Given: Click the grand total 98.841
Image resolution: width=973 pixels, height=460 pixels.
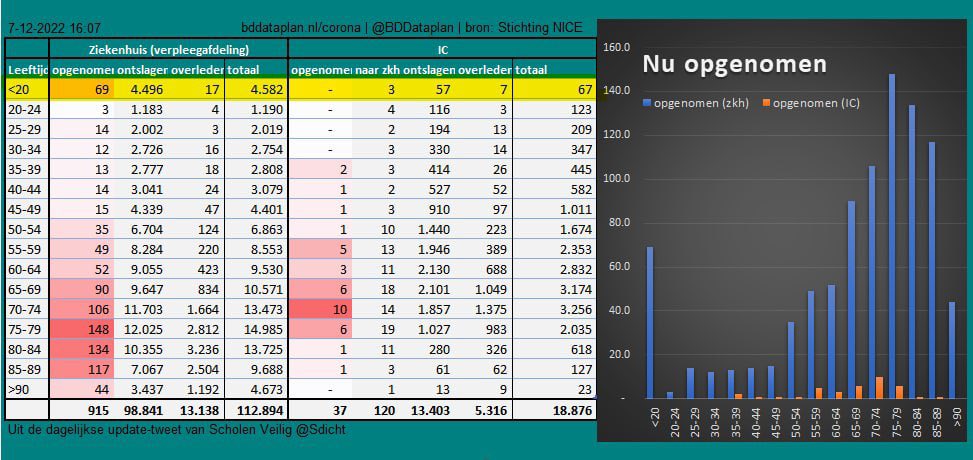Looking at the screenshot, I should pos(143,410).
